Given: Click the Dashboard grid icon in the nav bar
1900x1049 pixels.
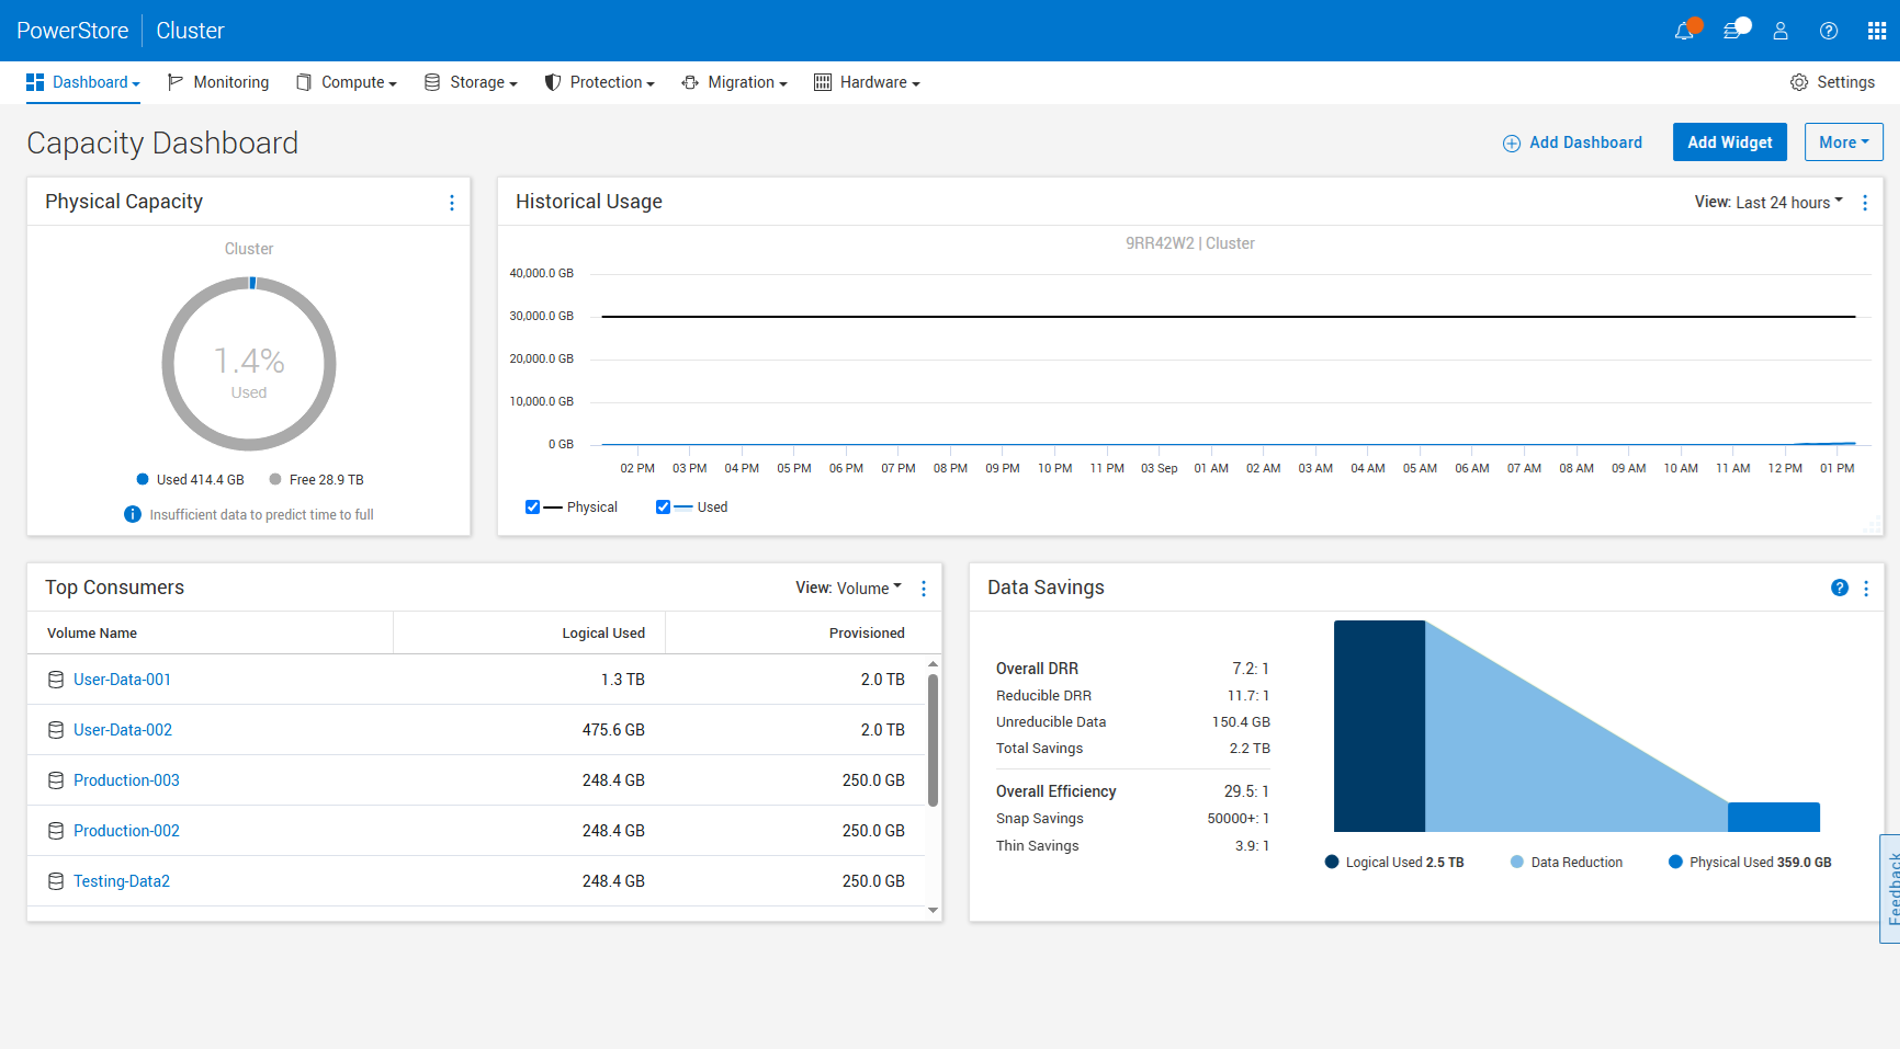Looking at the screenshot, I should (x=35, y=82).
